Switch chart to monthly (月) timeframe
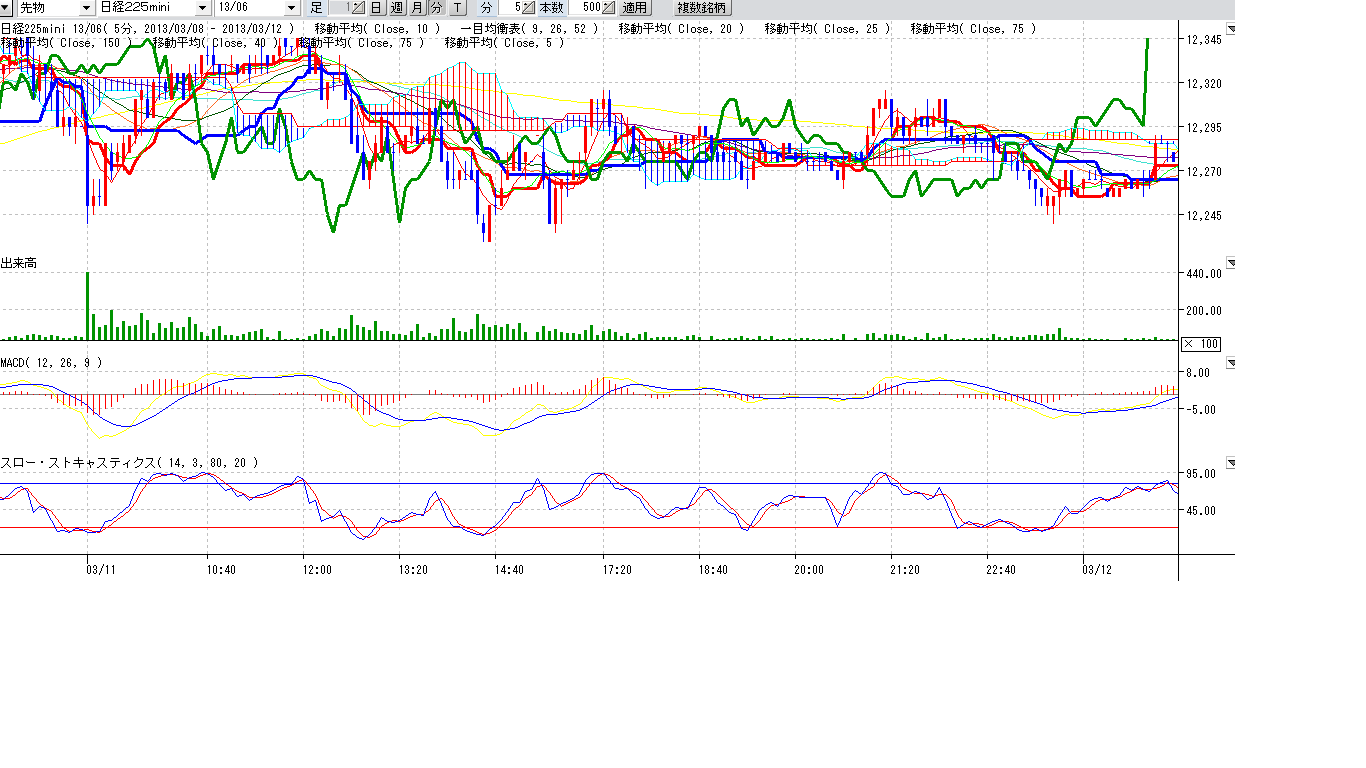 click(416, 8)
